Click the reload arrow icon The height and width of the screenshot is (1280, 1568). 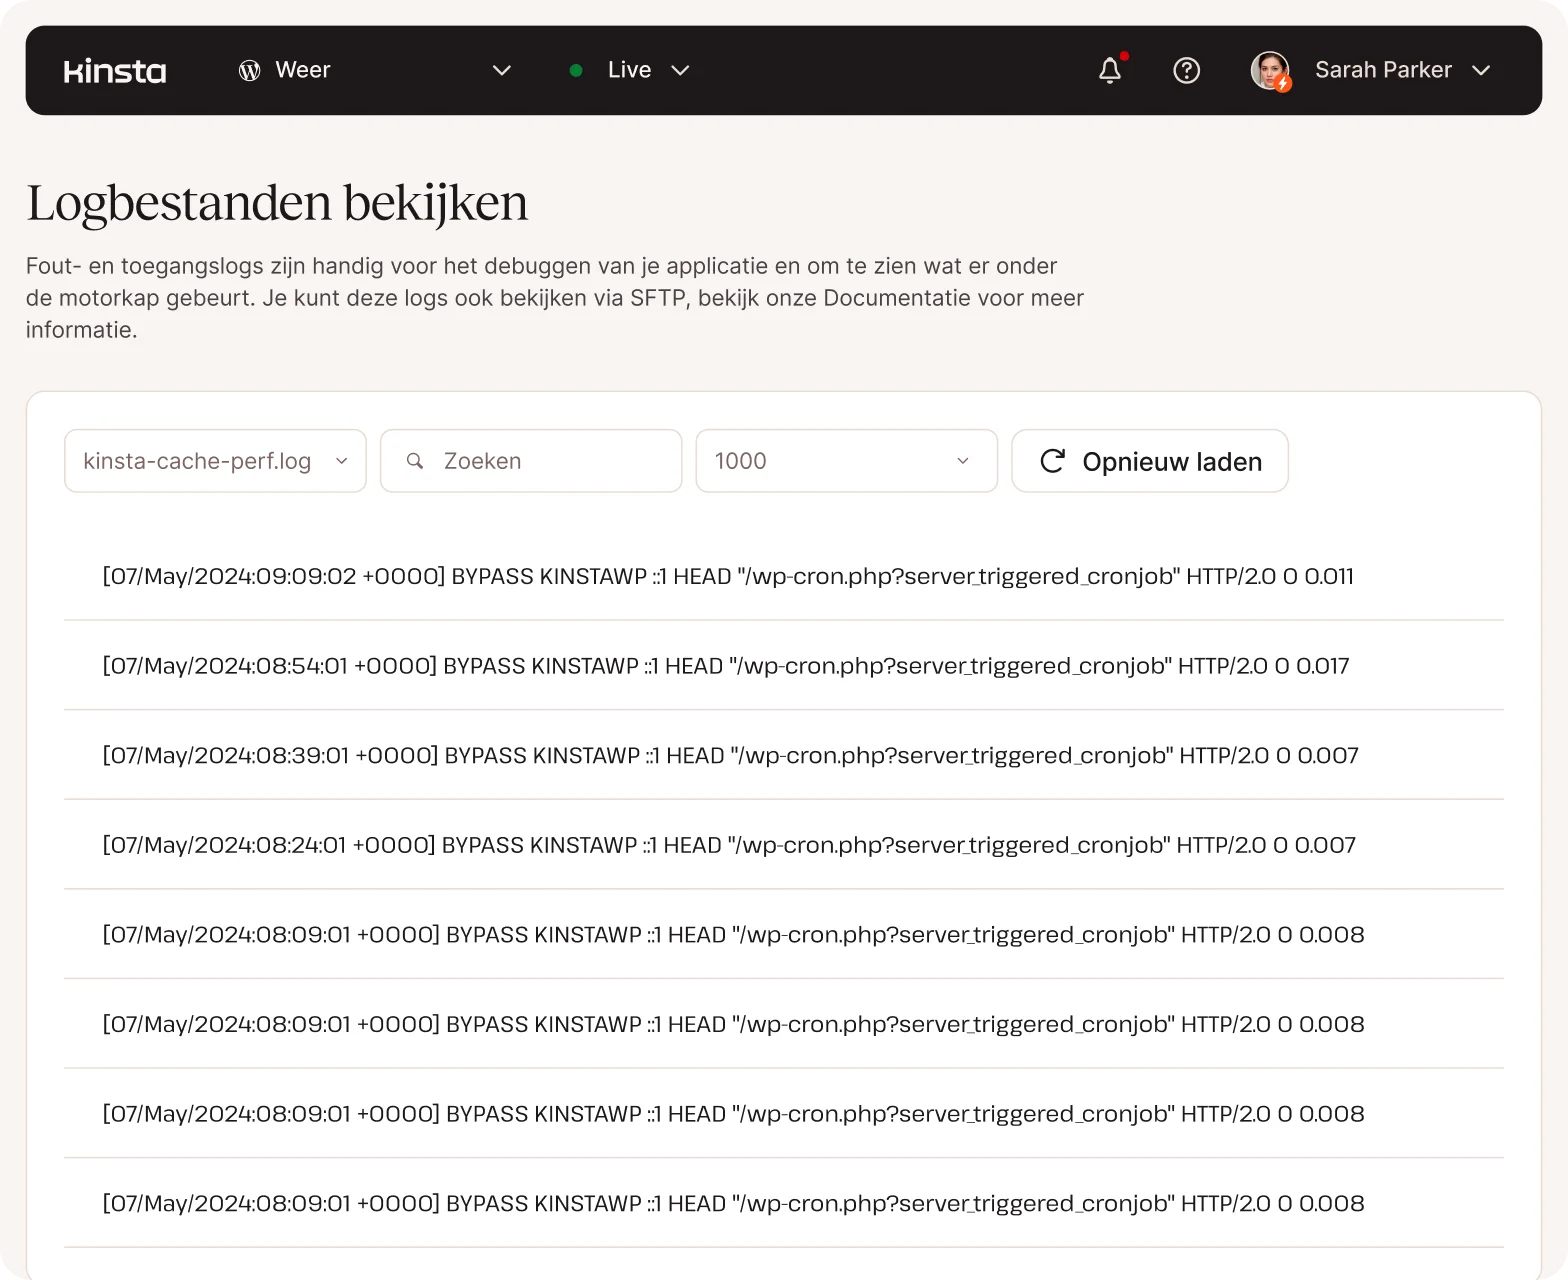coord(1052,461)
